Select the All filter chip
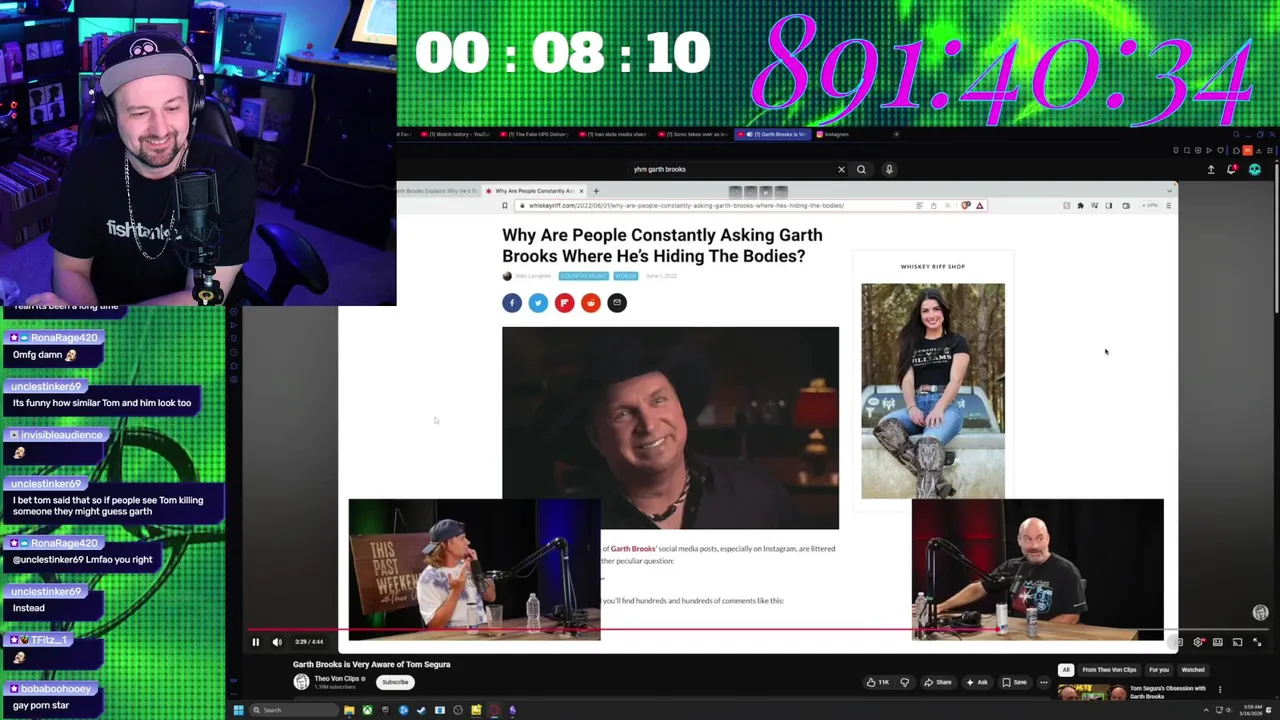The height and width of the screenshot is (720, 1280). pyautogui.click(x=1066, y=670)
